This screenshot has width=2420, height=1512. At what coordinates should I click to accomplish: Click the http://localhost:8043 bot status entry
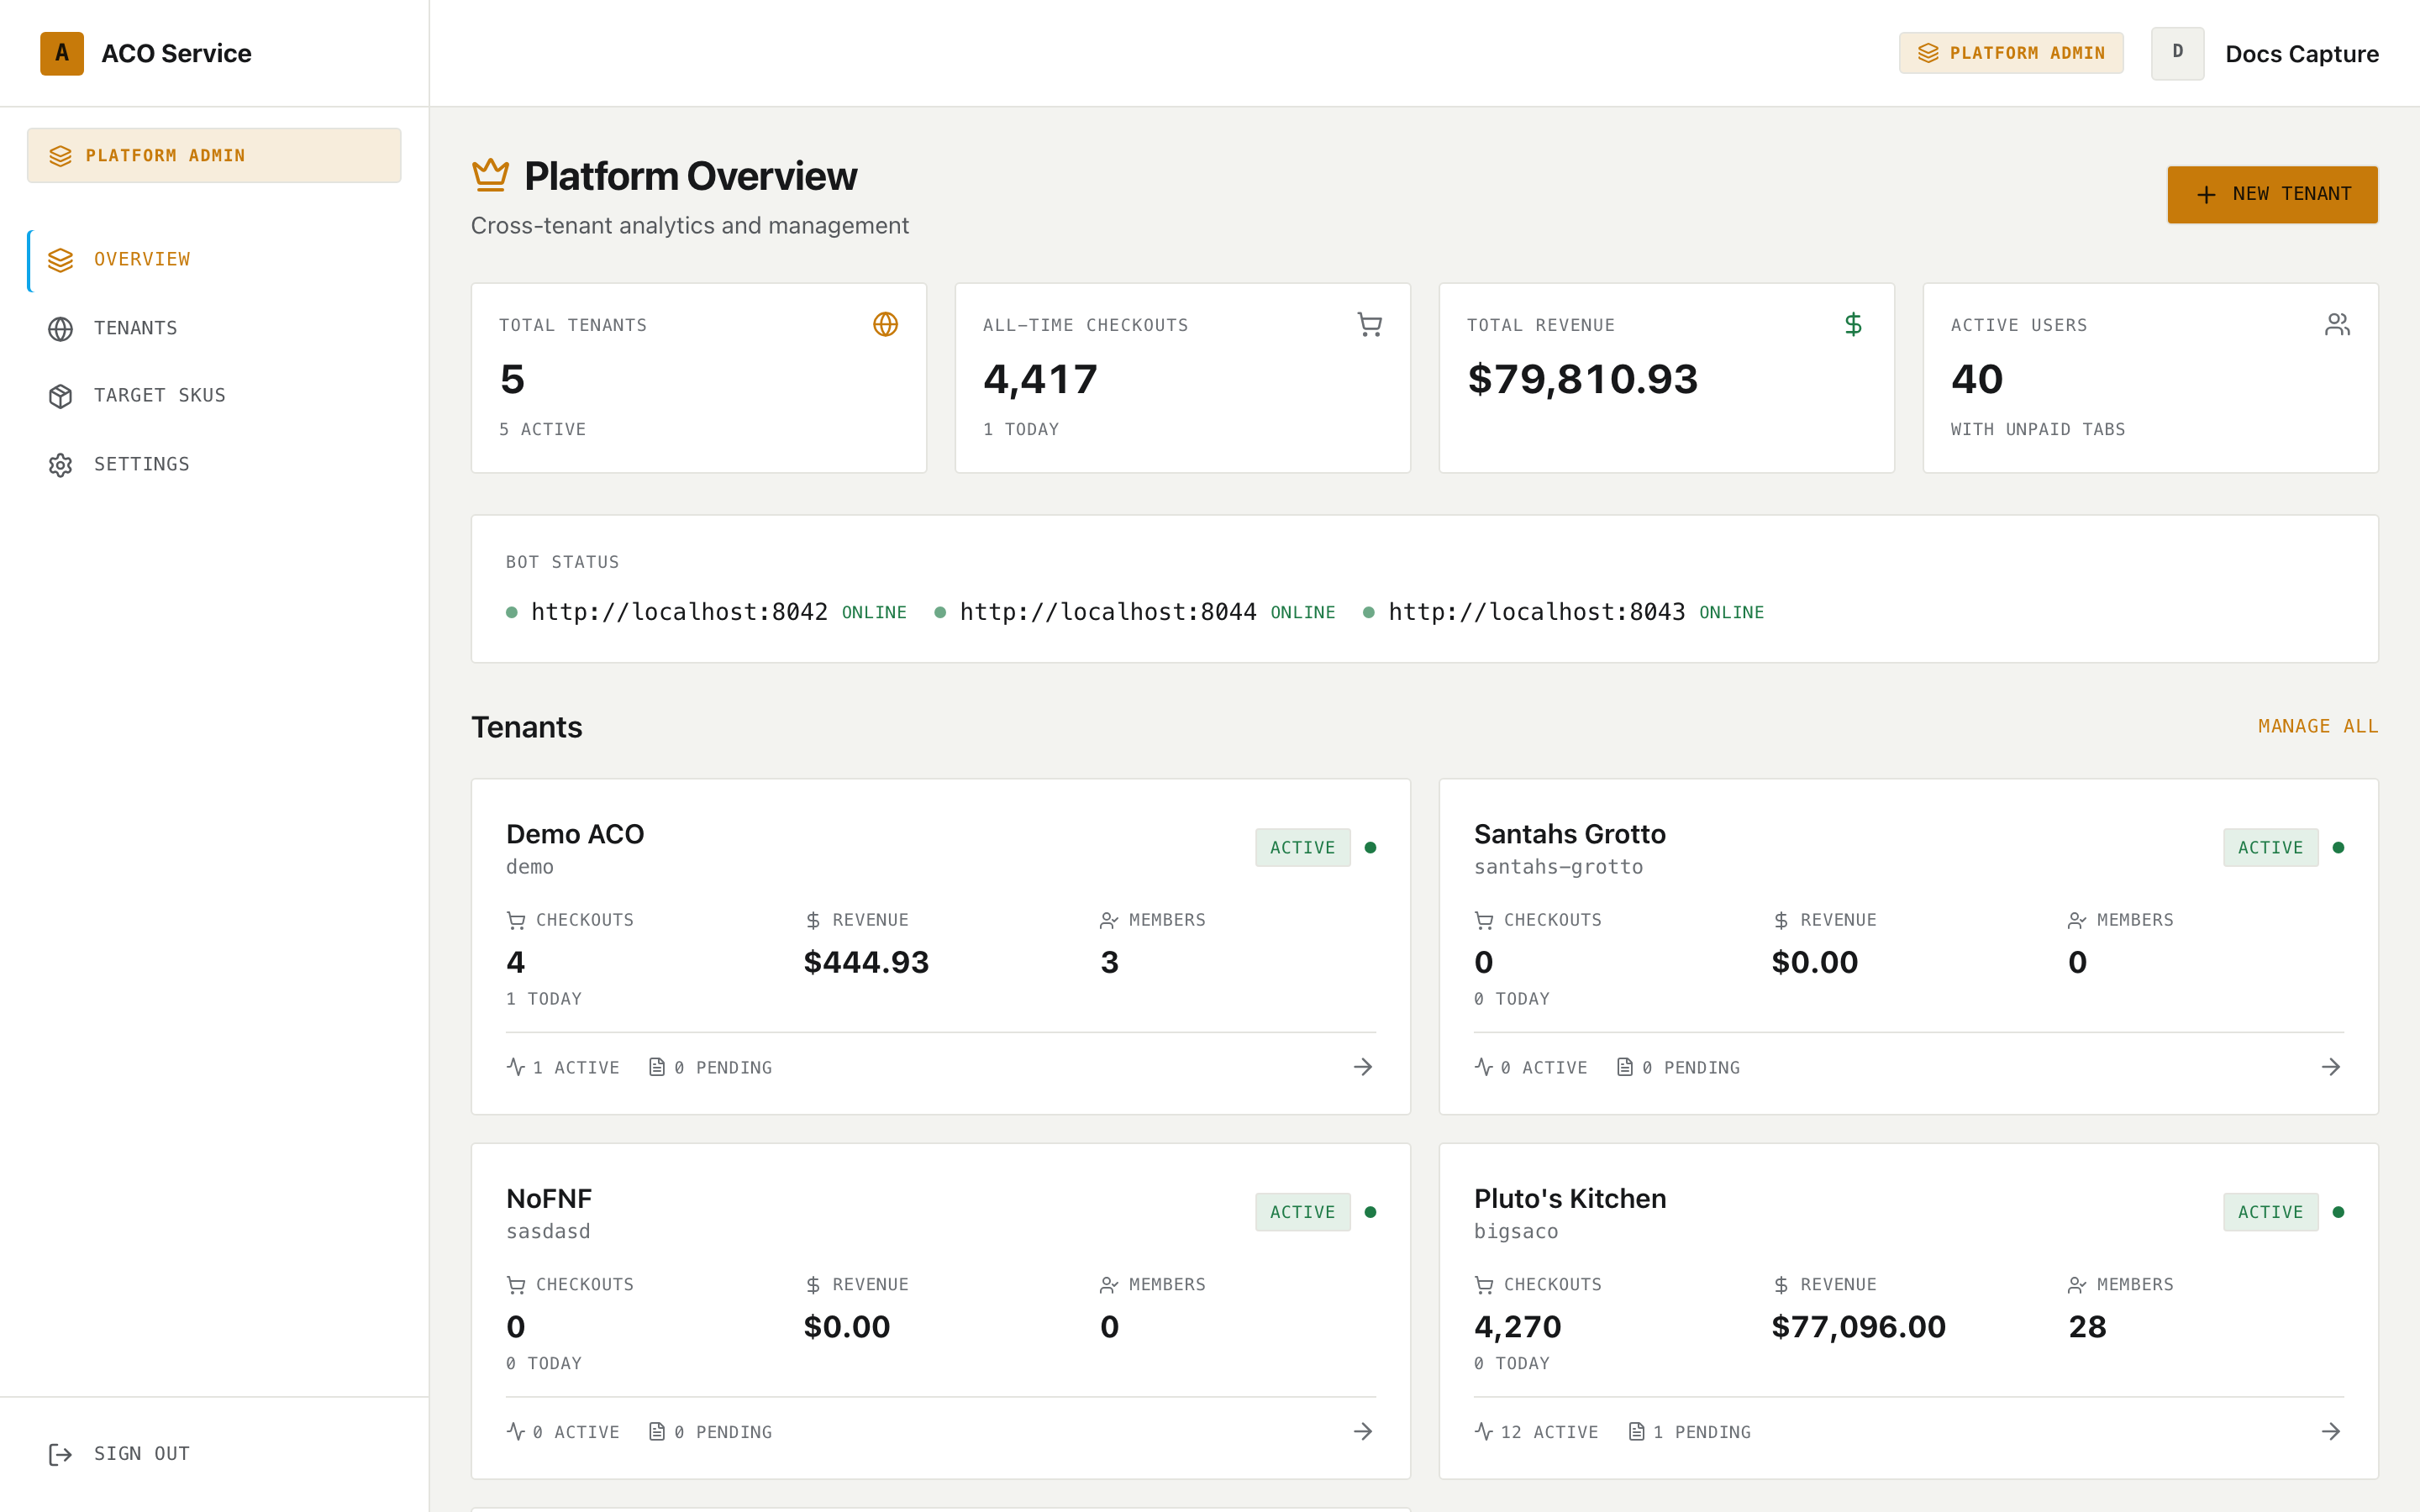(1563, 612)
